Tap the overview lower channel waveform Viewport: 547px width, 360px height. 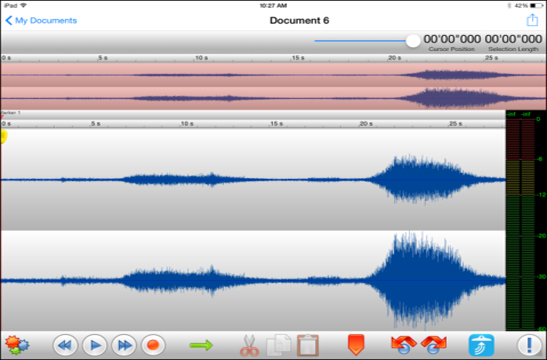coord(274,98)
